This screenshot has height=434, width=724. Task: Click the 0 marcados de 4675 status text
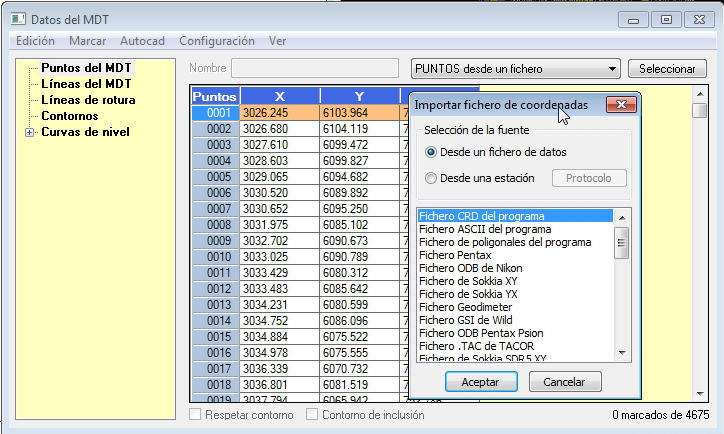[x=661, y=415]
